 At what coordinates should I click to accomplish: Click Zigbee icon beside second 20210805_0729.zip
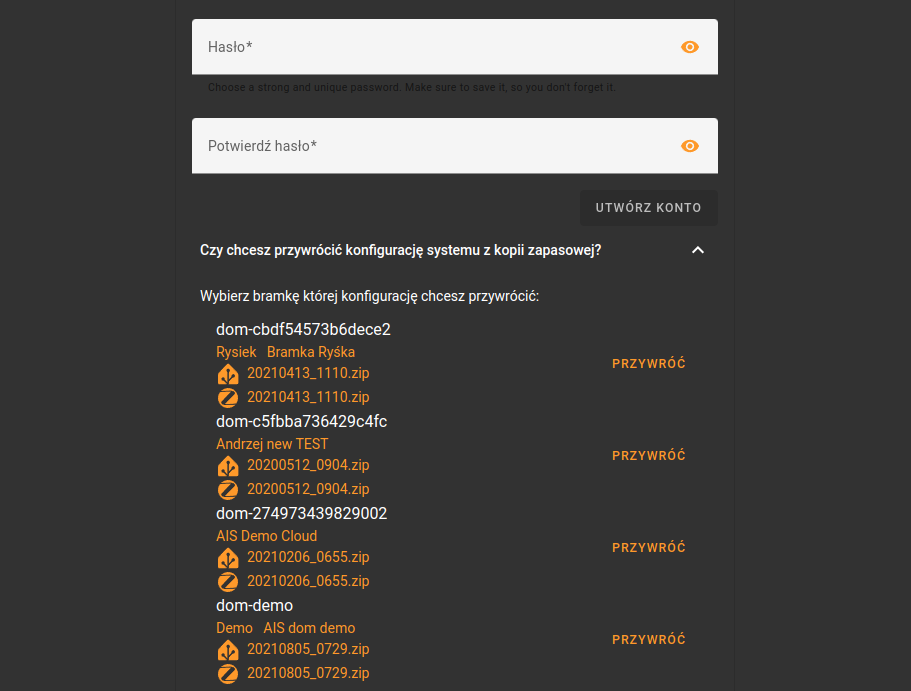[x=228, y=674]
